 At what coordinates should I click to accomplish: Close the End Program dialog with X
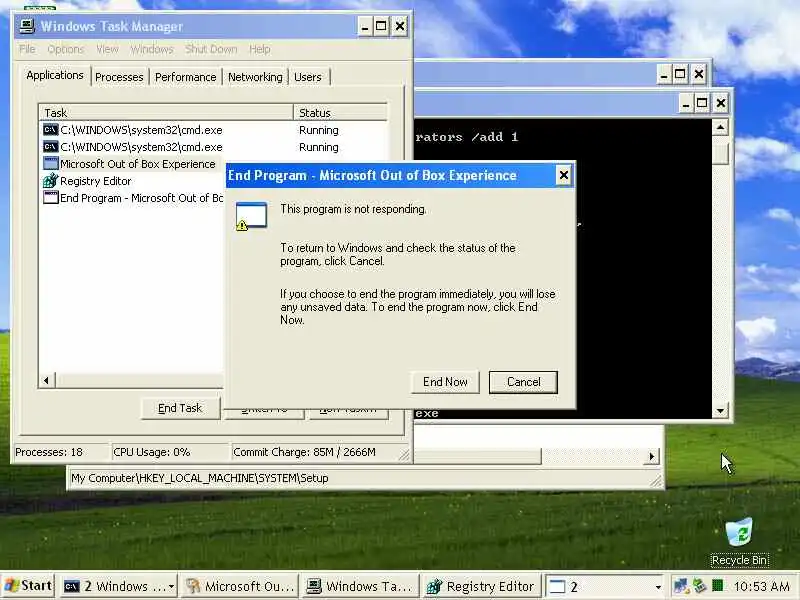coord(563,176)
